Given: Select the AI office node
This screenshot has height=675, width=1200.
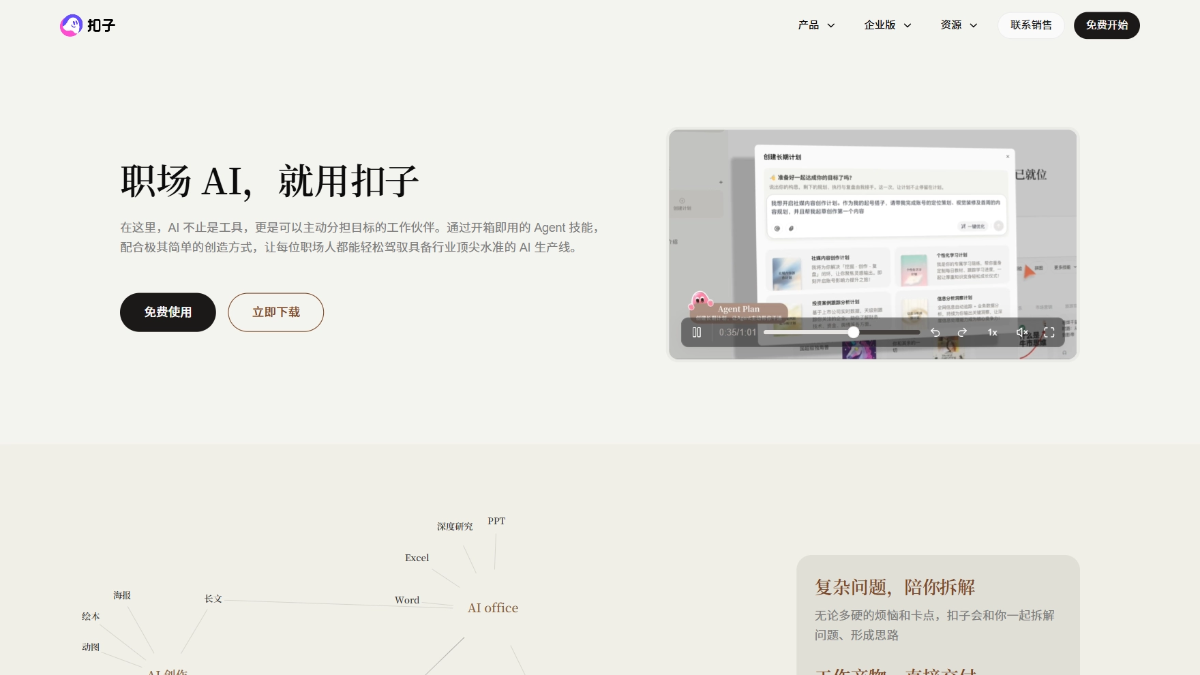Looking at the screenshot, I should click(x=493, y=608).
